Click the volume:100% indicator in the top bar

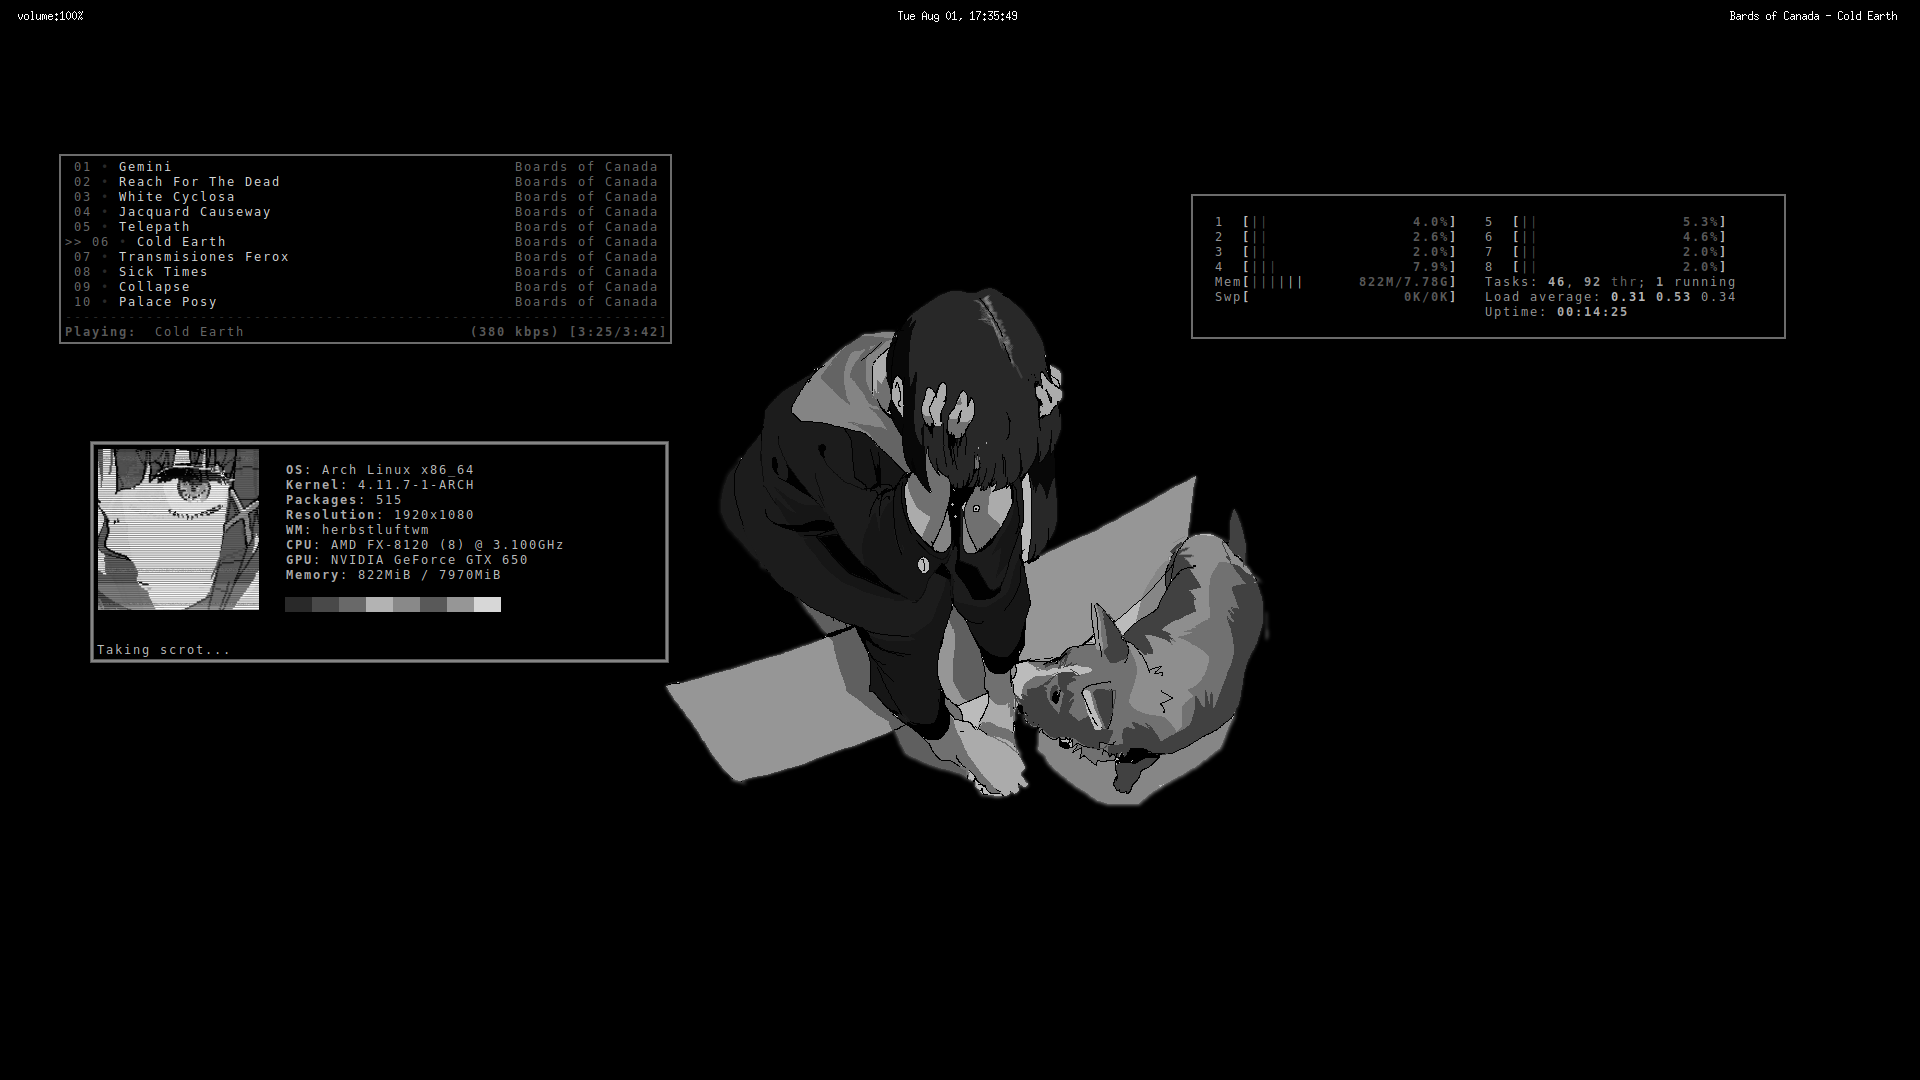(50, 16)
